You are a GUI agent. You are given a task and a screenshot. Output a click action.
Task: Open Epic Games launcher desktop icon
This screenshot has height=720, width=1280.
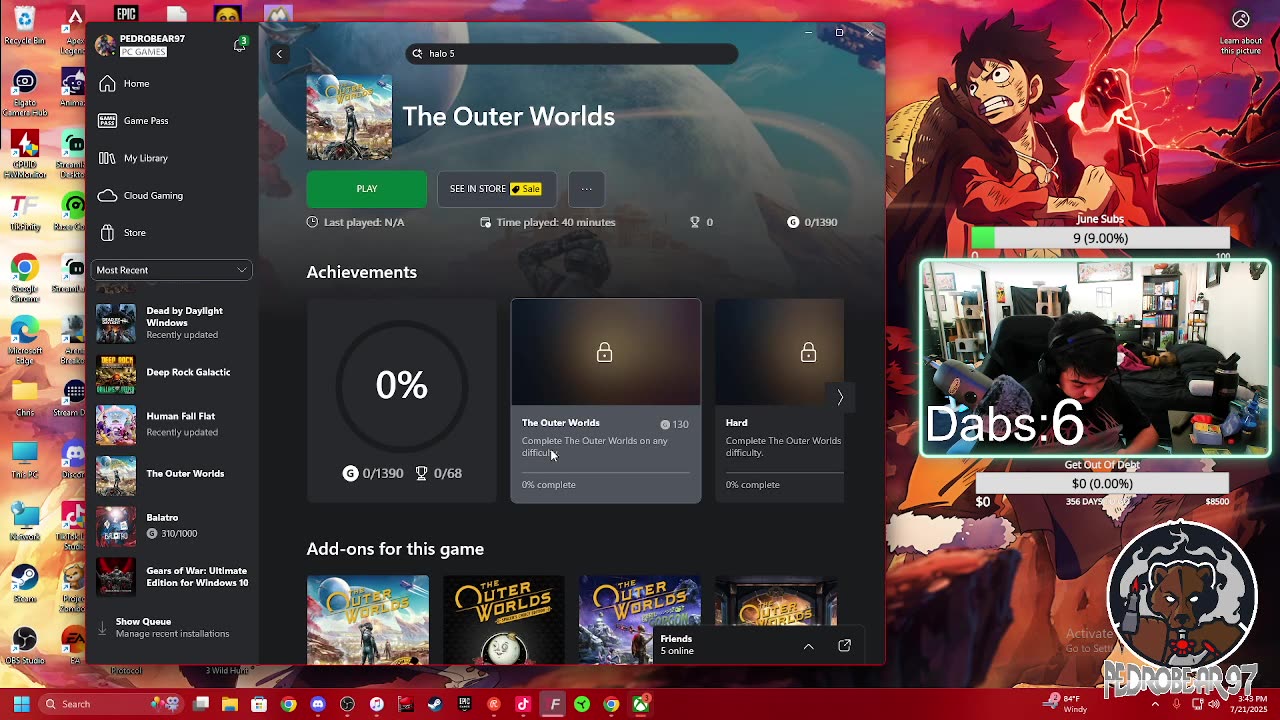coord(126,13)
